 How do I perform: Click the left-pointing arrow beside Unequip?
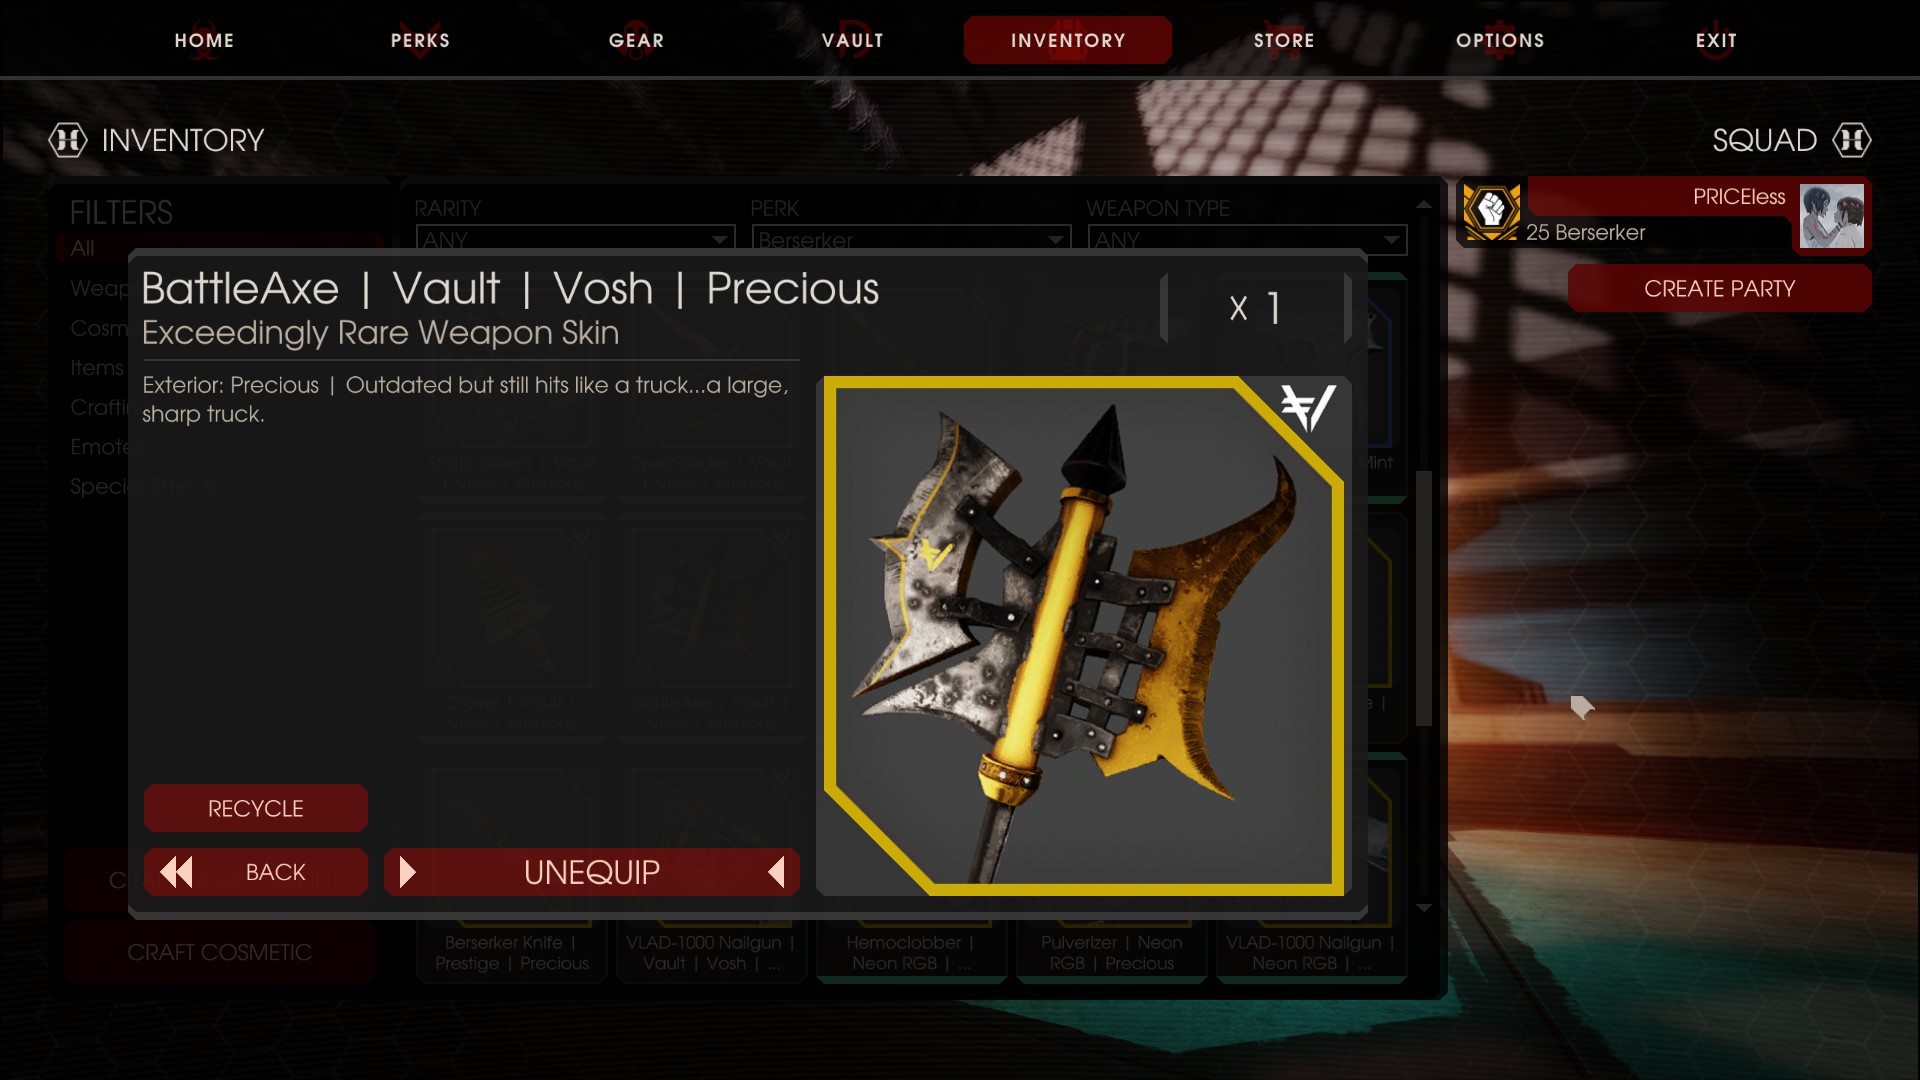click(776, 872)
